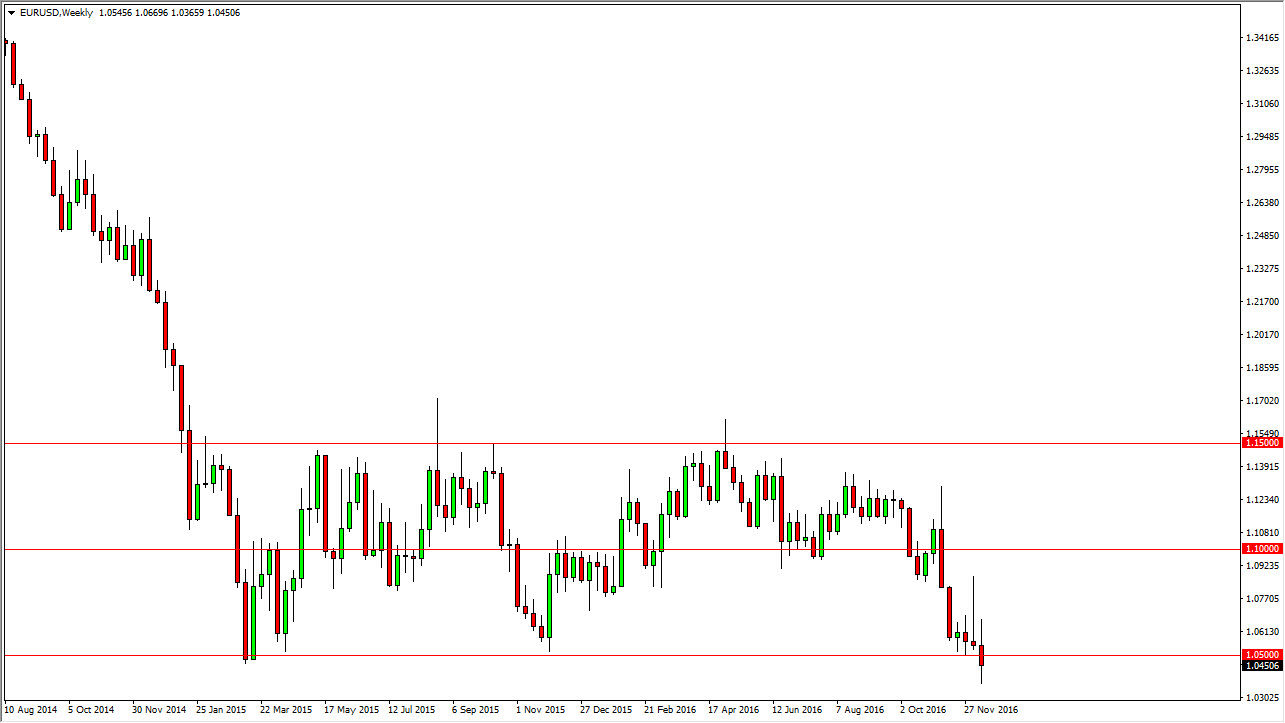Click the 30 Nov 2014 date label

[159, 710]
